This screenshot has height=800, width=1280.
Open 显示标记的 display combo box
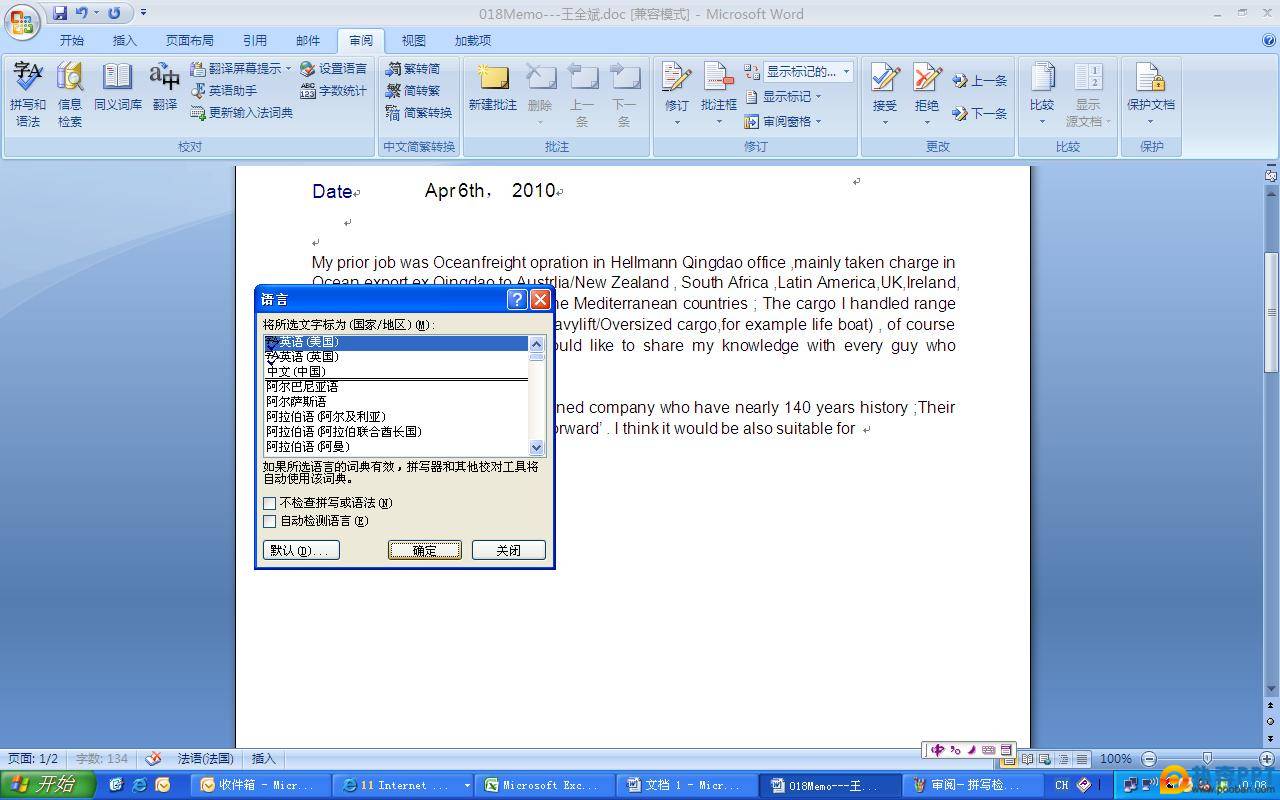[x=808, y=72]
